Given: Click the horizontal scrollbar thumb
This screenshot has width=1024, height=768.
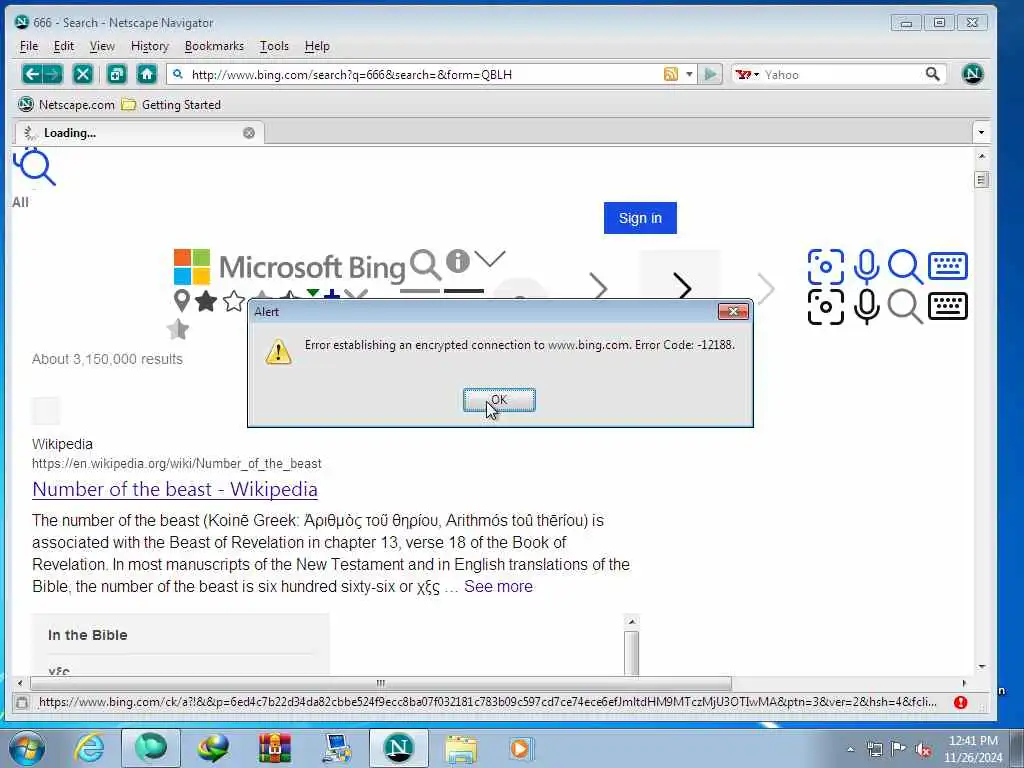Looking at the screenshot, I should click(381, 683).
